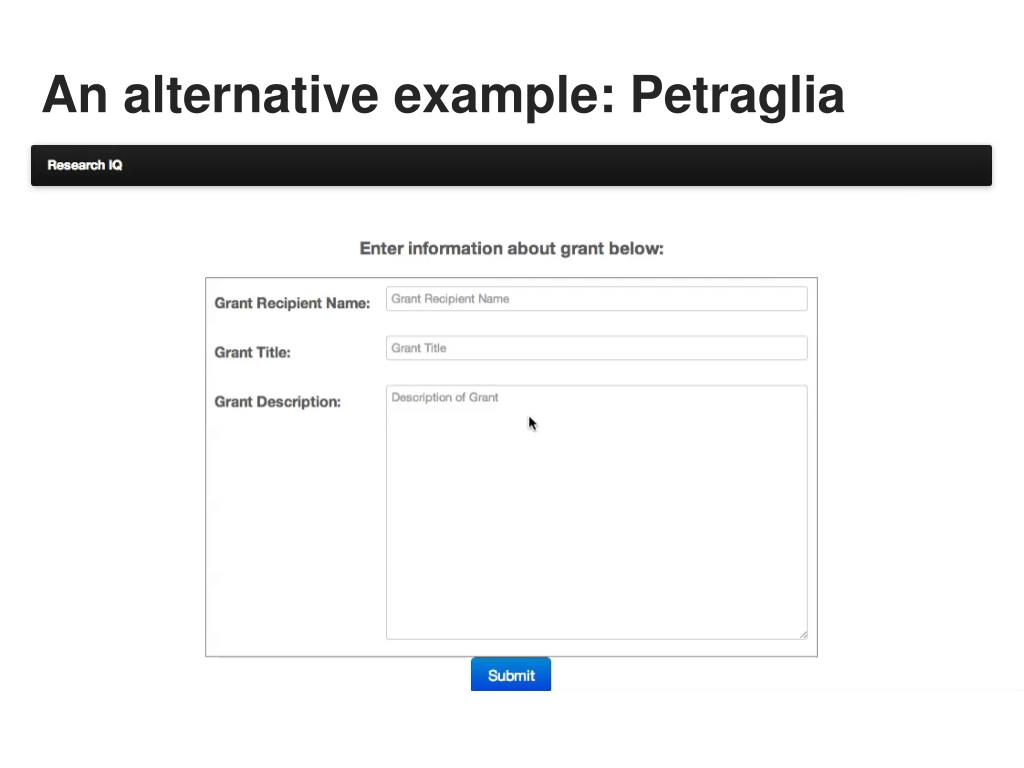Click the textarea resize handle corner
Viewport: 1024px width, 768px height.
[803, 634]
